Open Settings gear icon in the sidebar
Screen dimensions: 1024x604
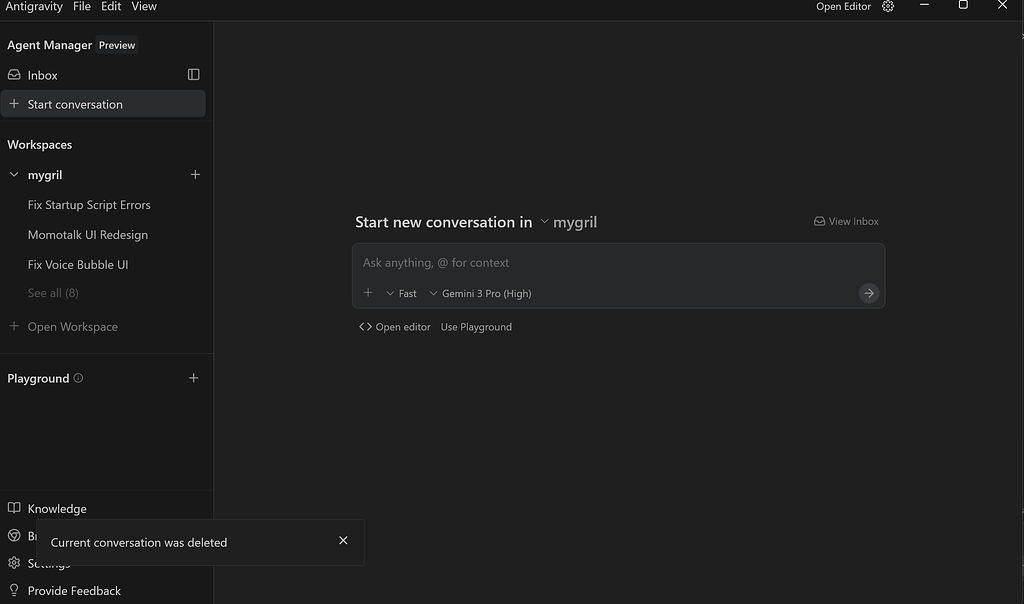(x=14, y=563)
